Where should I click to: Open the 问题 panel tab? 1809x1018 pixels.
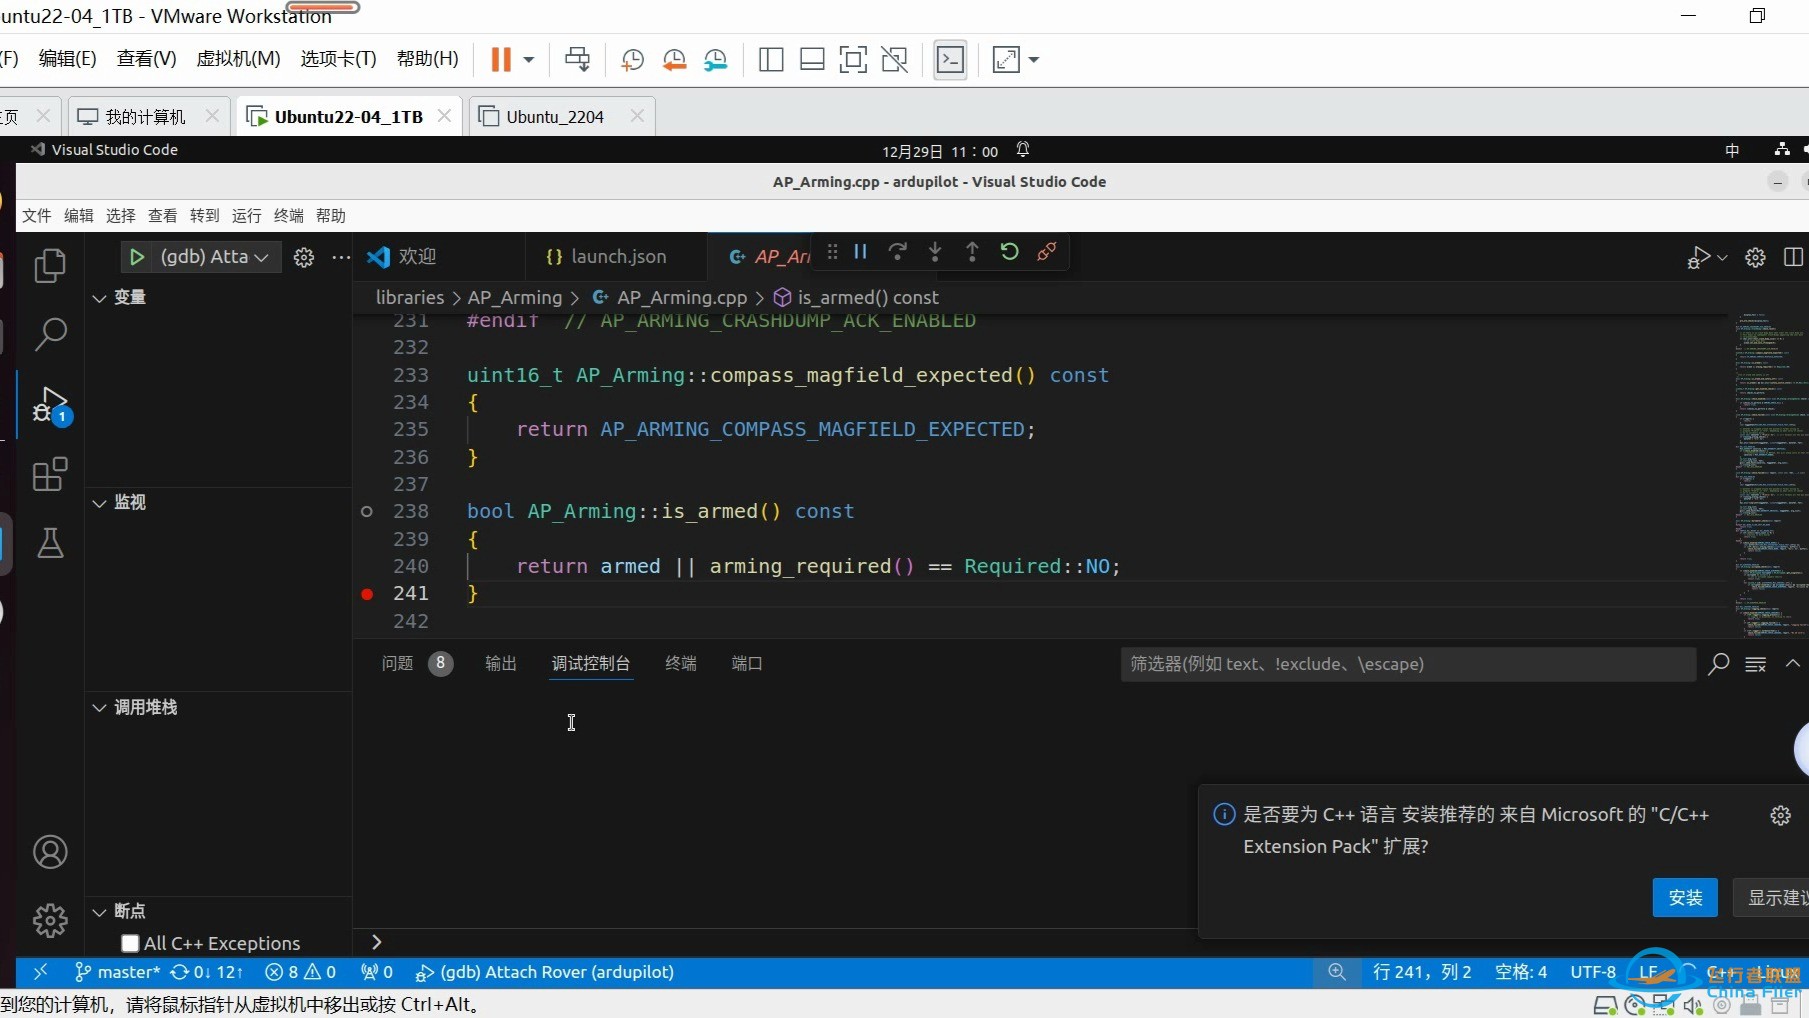tap(397, 664)
